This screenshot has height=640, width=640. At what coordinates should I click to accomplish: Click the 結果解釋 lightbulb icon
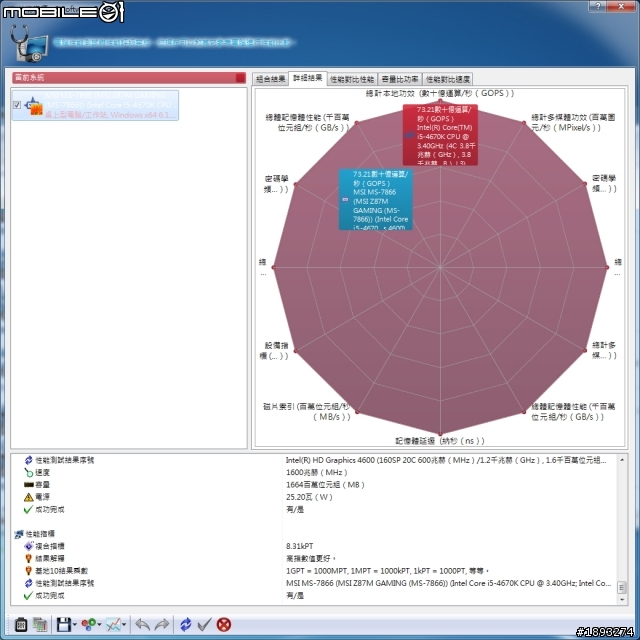point(28,558)
